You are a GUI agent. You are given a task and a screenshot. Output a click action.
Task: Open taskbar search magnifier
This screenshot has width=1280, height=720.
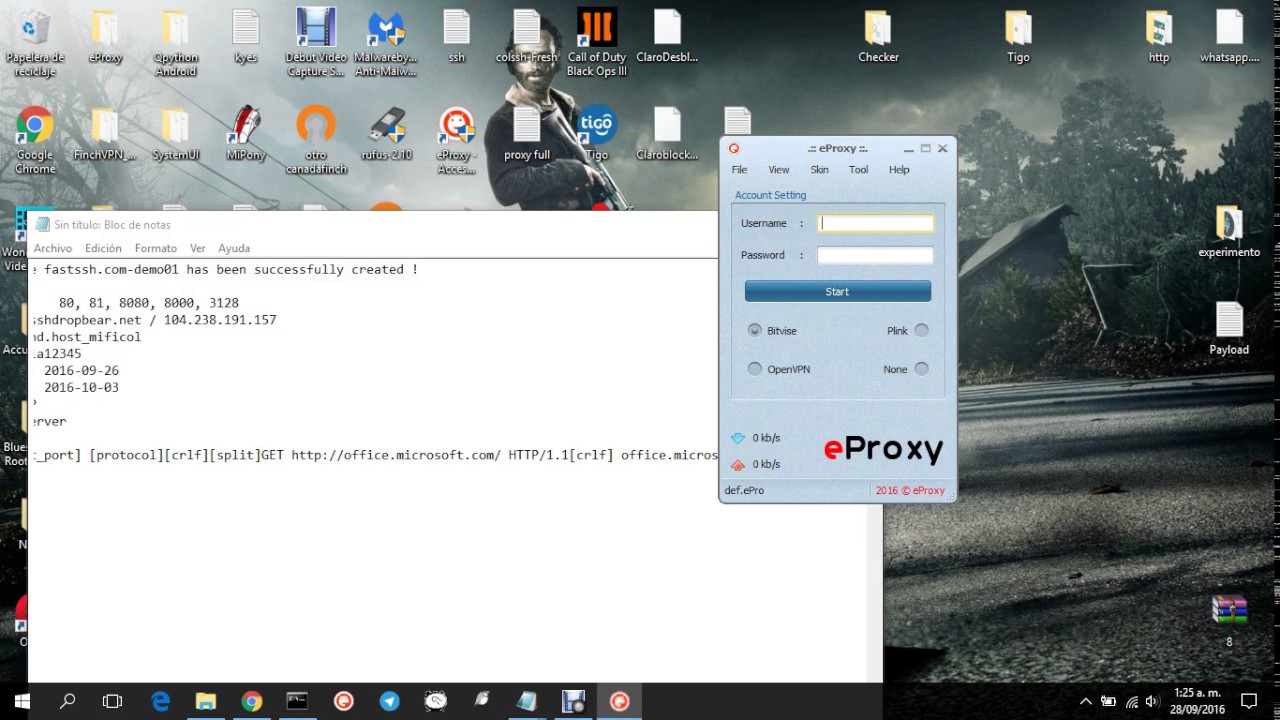pos(68,701)
